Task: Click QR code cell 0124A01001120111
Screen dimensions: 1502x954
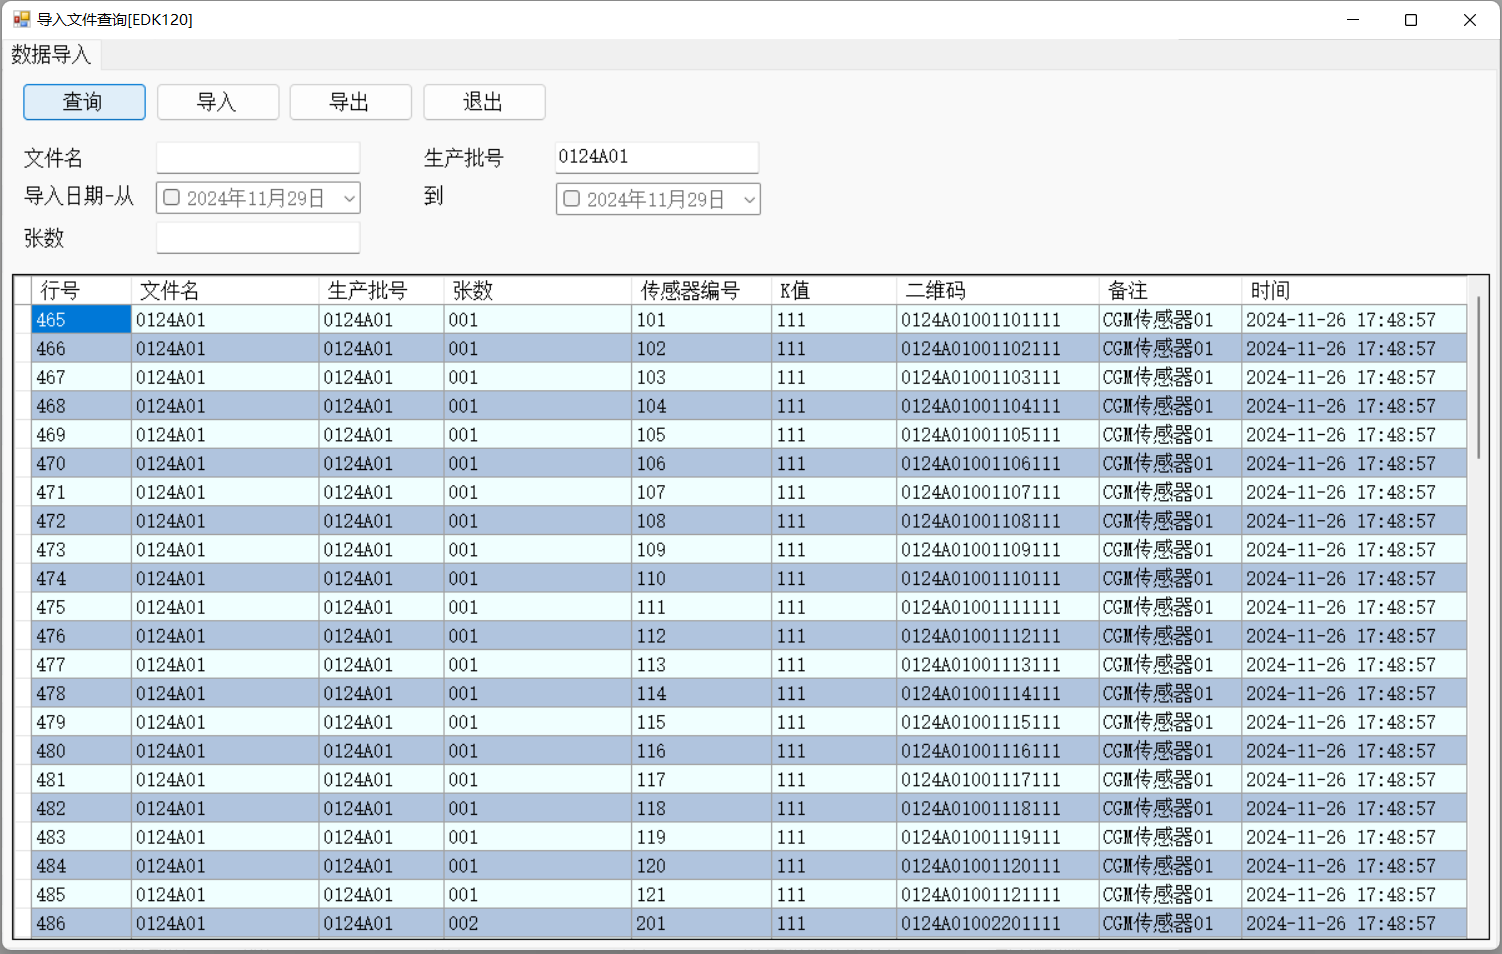Action: point(997,866)
